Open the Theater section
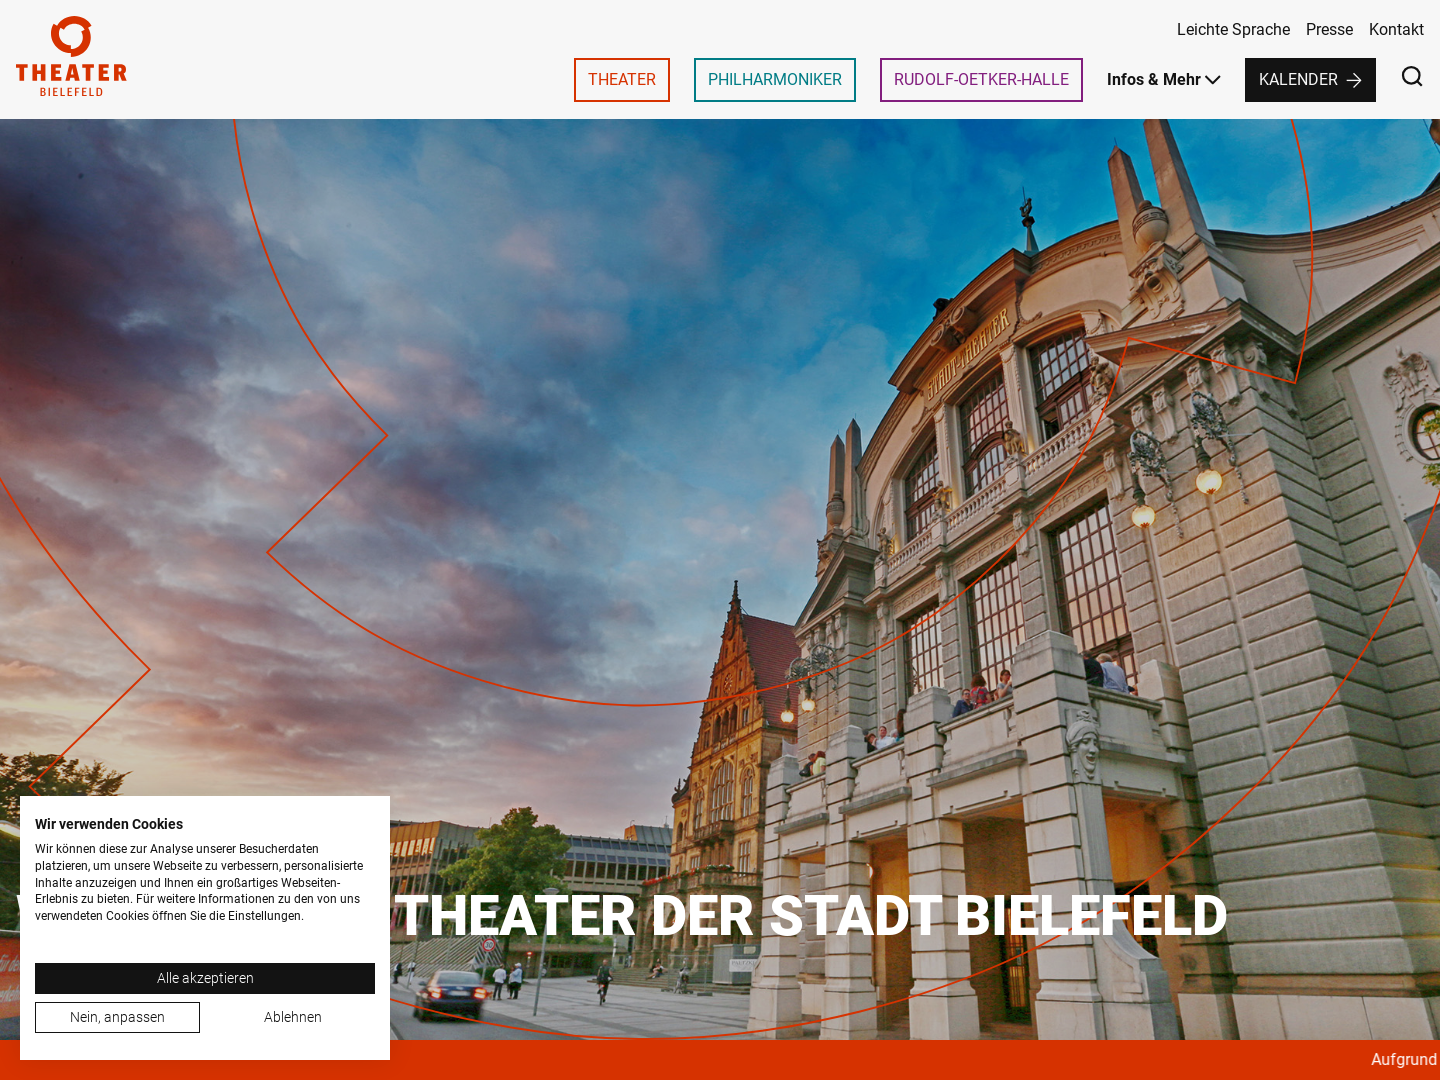The image size is (1440, 1080). 622,80
